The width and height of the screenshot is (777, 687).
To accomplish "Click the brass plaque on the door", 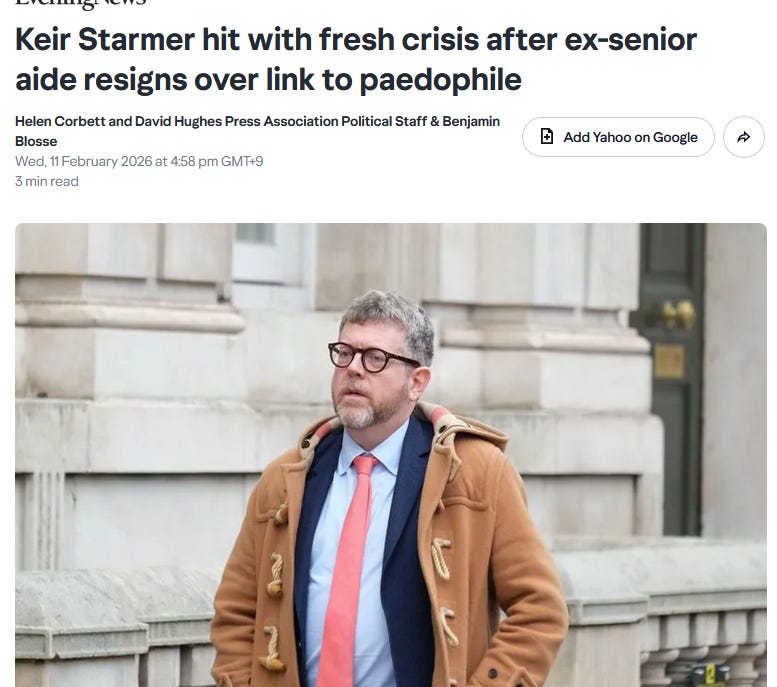I will click(668, 361).
